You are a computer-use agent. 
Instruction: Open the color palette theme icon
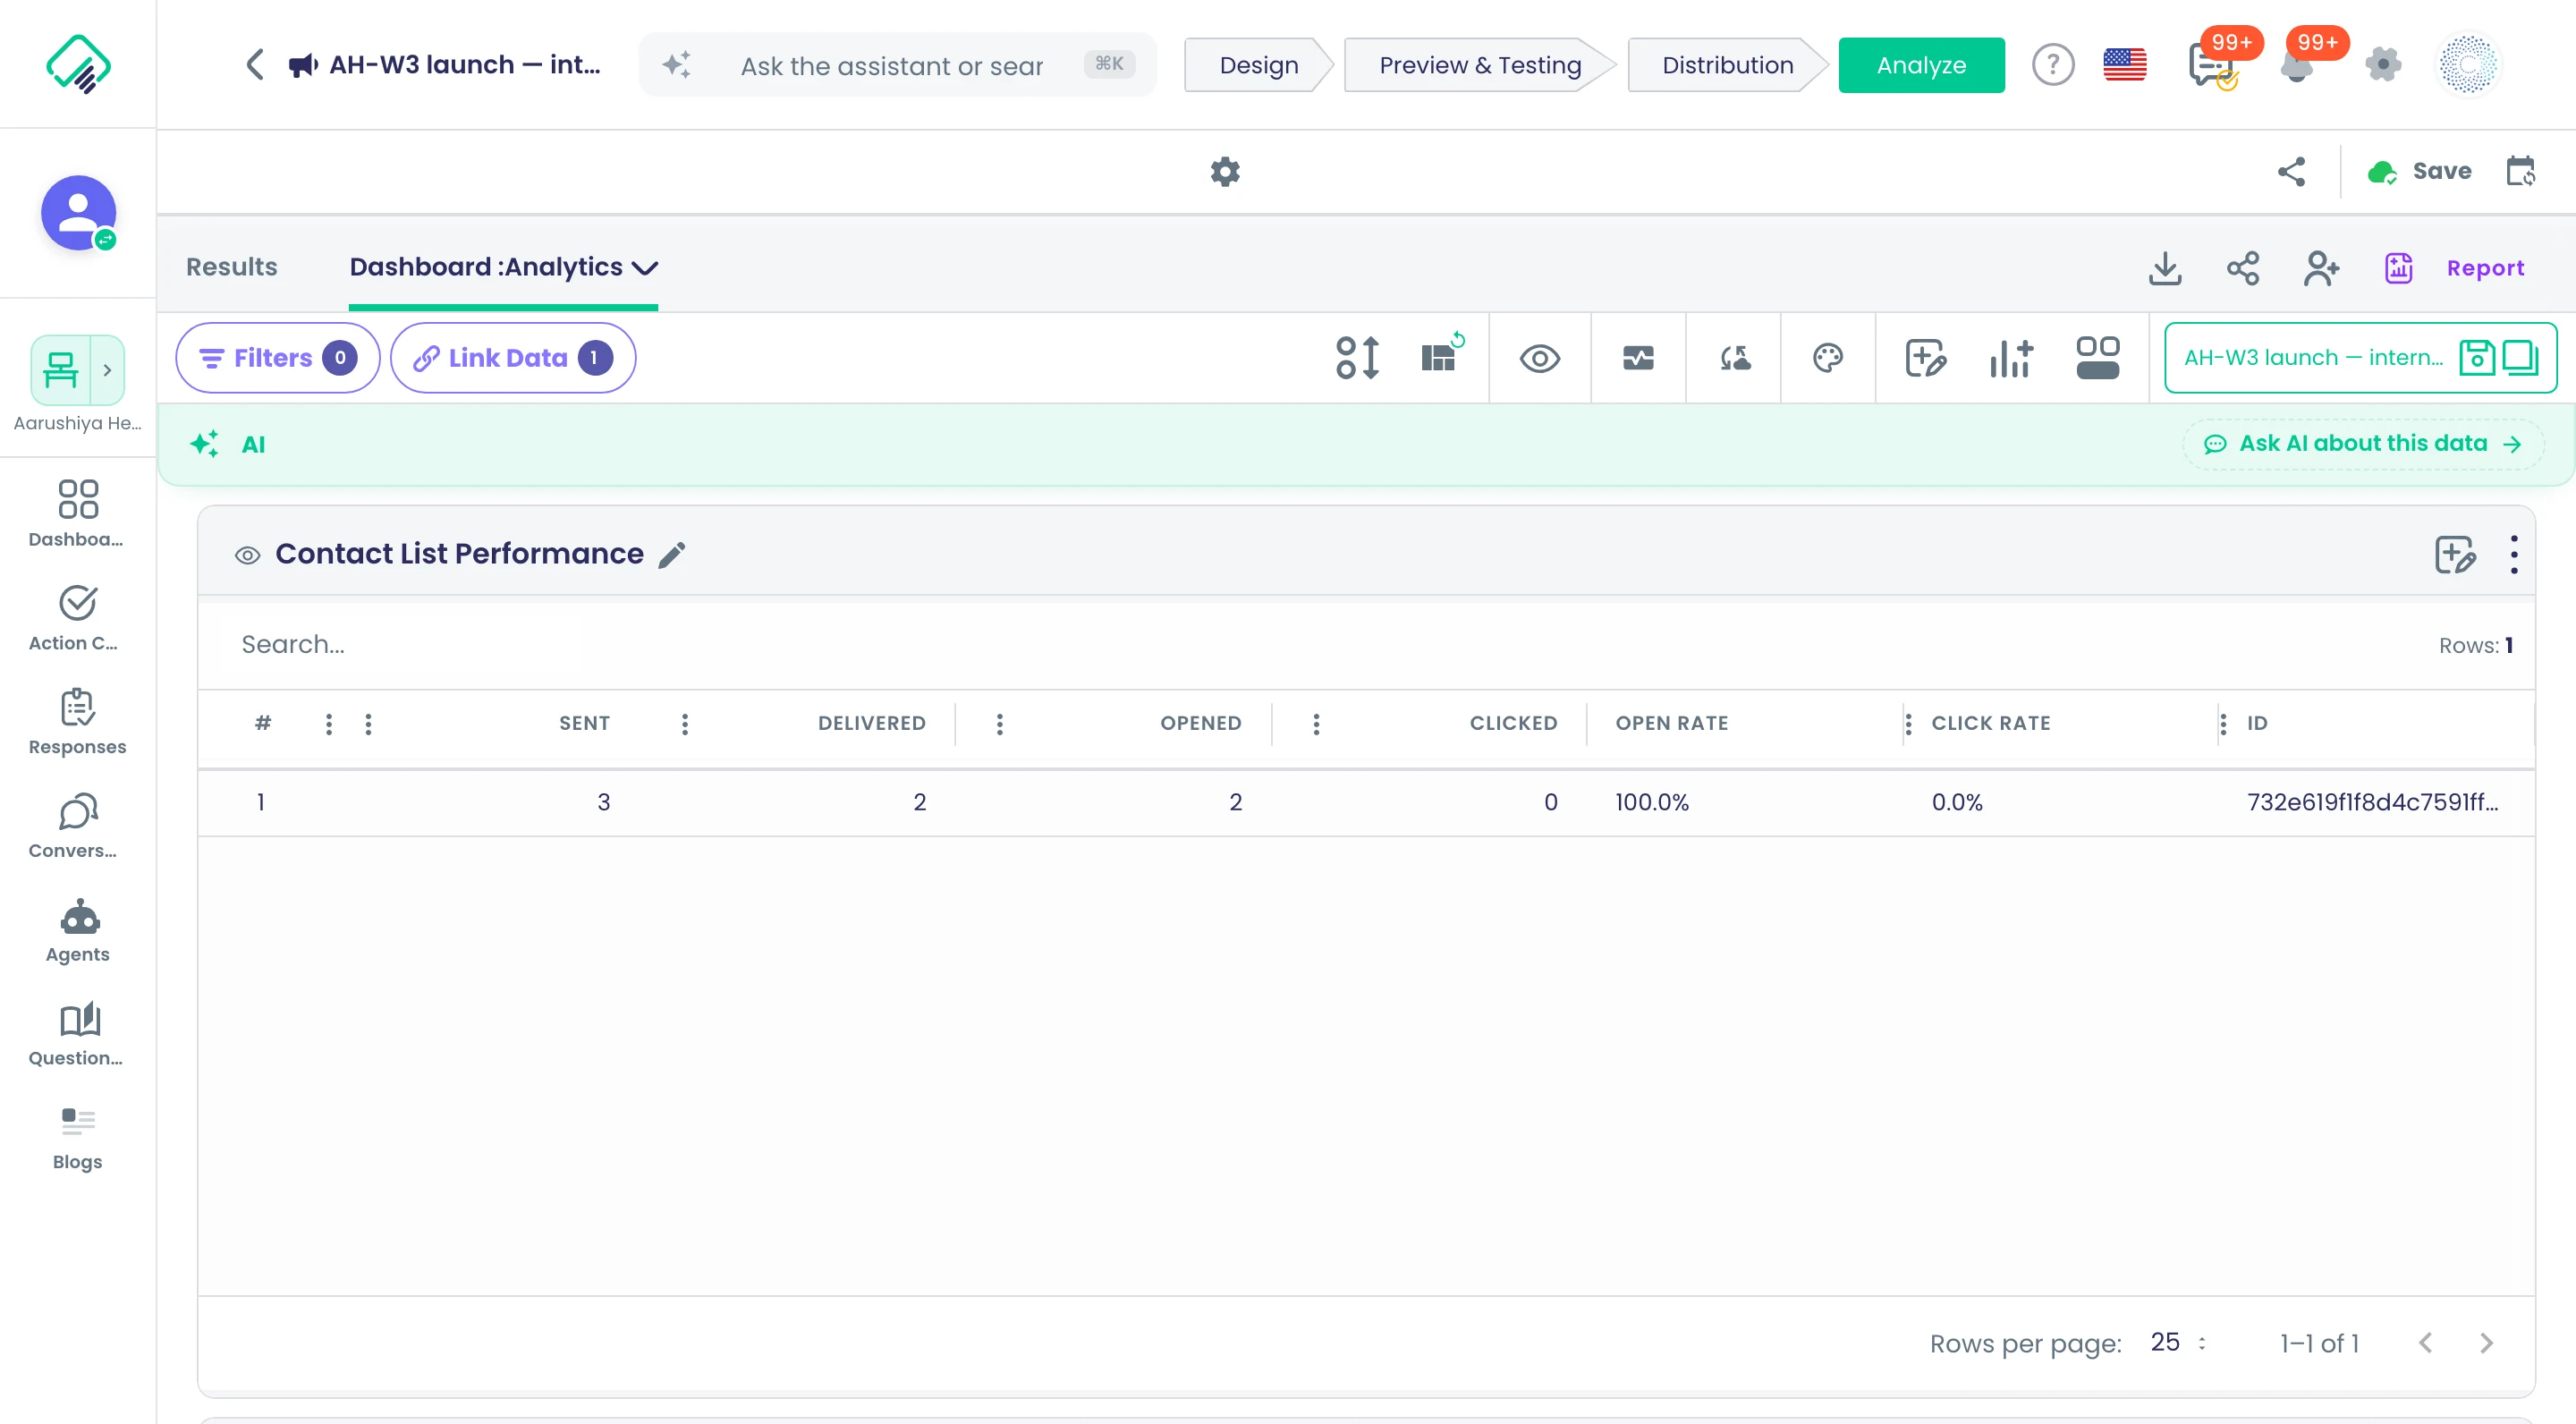(x=1828, y=358)
